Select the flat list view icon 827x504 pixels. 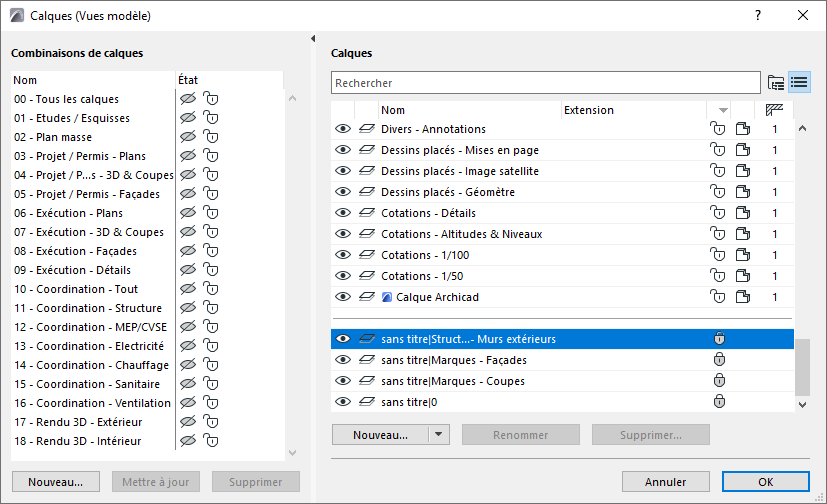point(799,83)
